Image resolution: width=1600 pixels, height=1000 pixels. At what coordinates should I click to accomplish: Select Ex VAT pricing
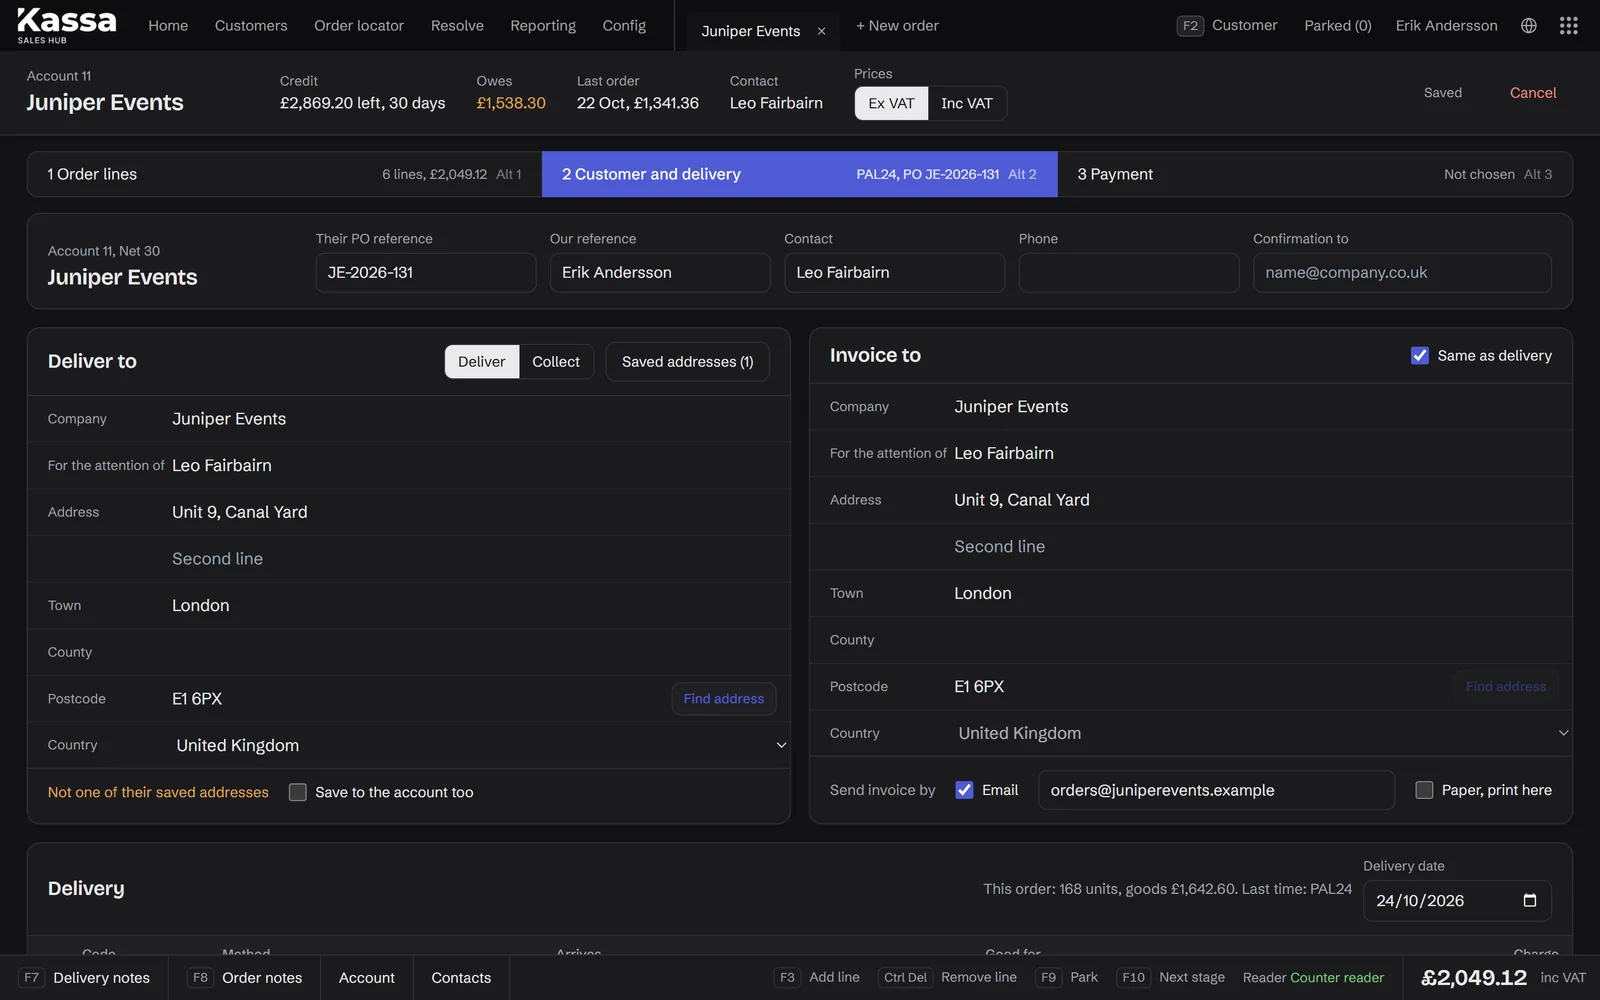891,103
